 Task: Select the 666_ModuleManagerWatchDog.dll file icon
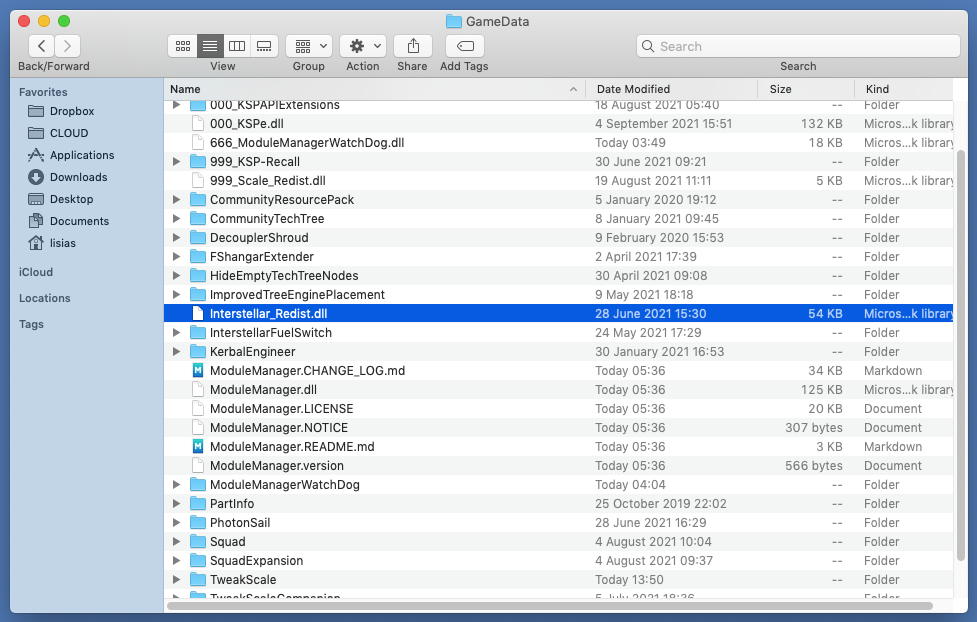click(198, 143)
